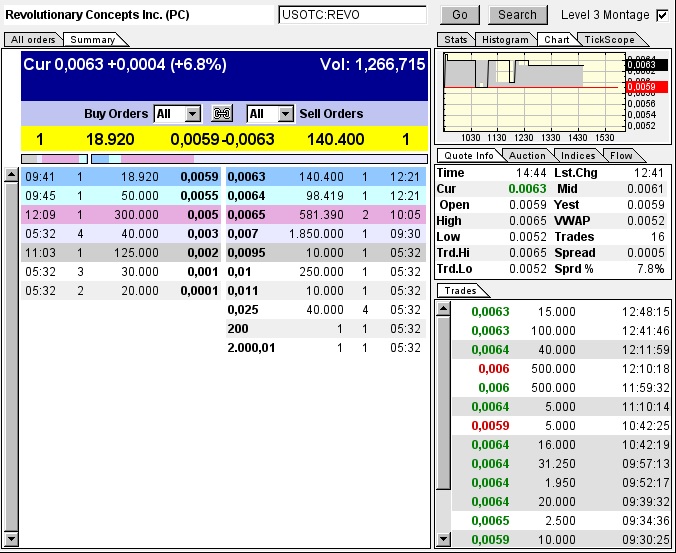676x553 pixels.
Task: Open the Buy Orders All dropdown
Action: pos(192,114)
